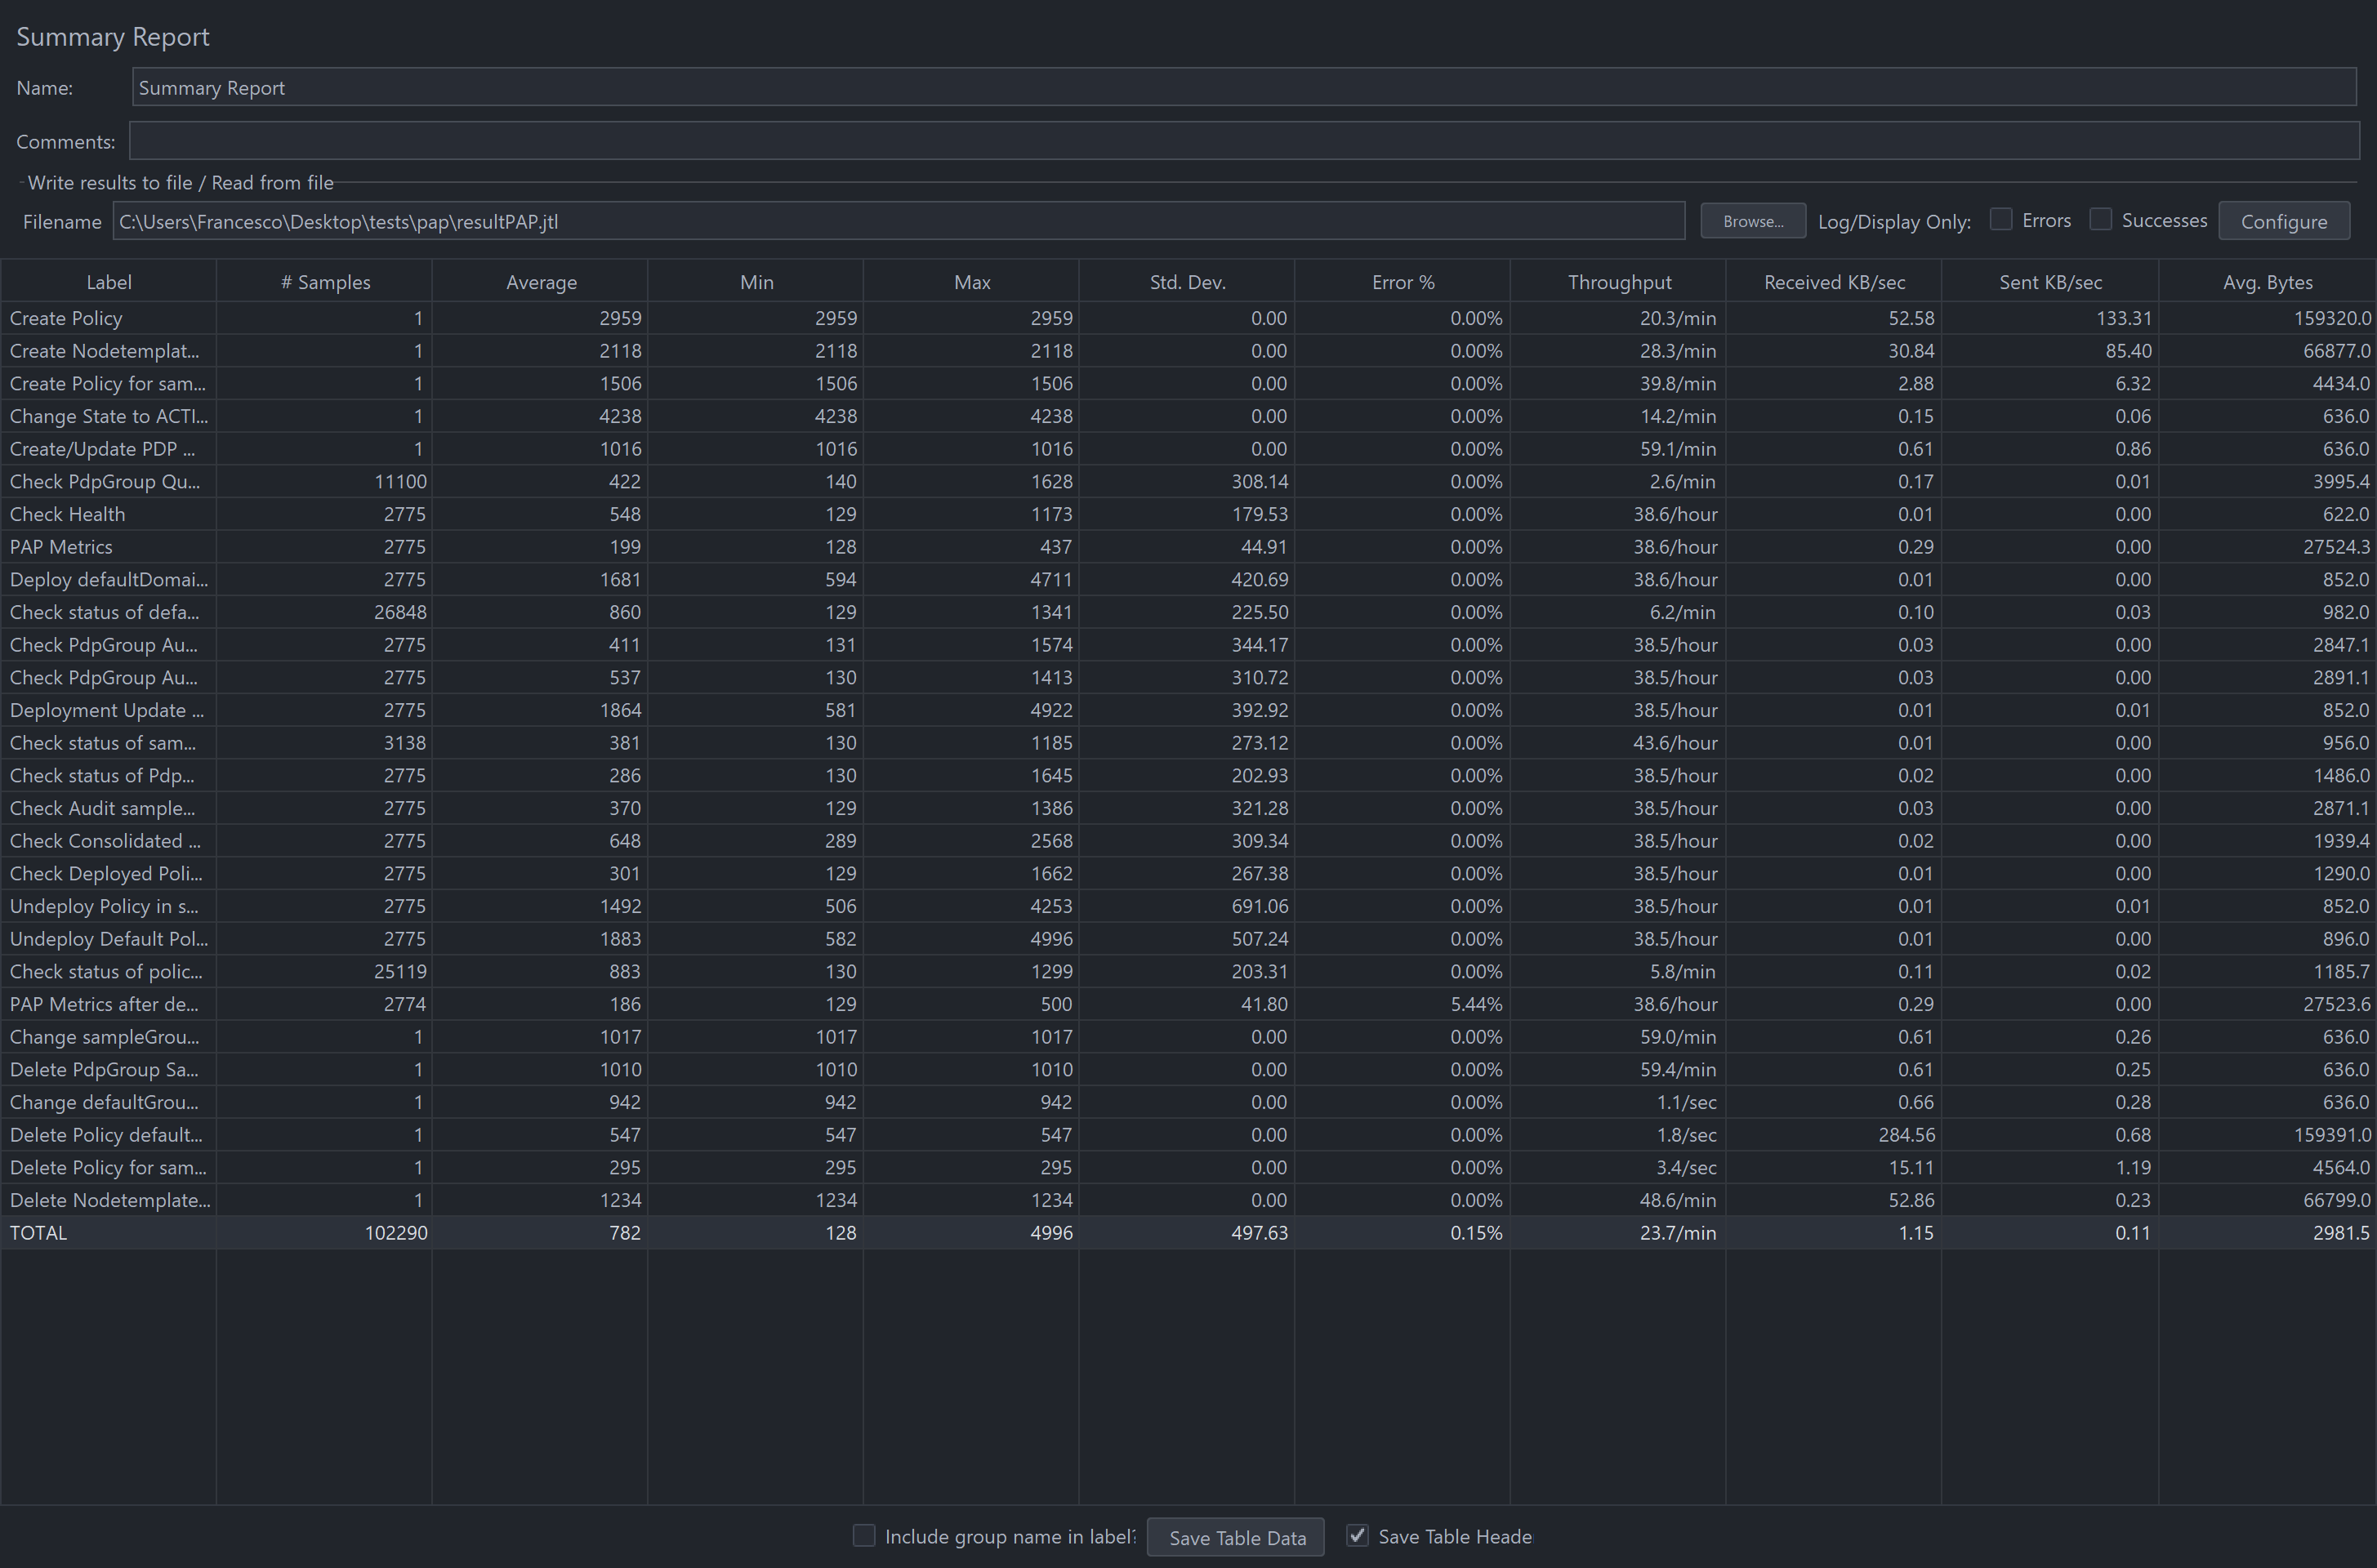Select the Deployment Update ... row

tap(1188, 710)
